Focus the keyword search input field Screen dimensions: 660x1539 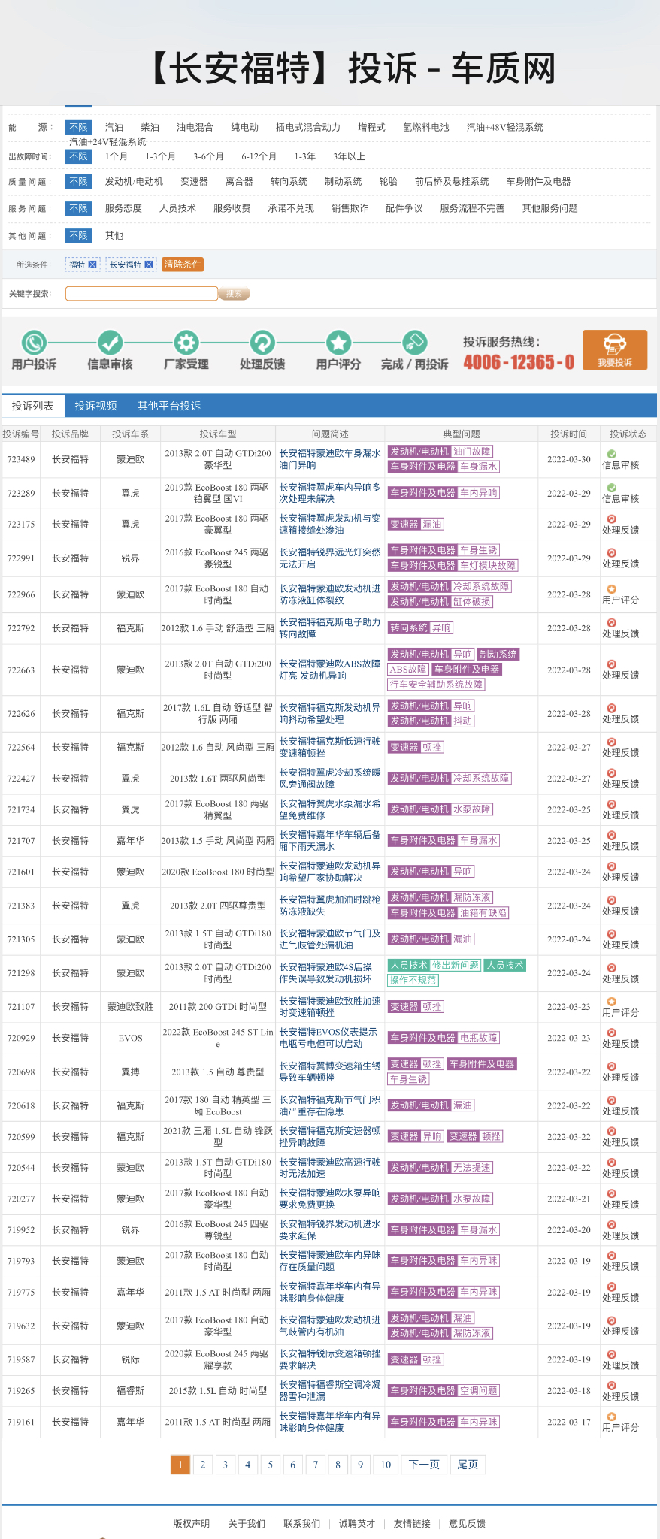pos(141,293)
